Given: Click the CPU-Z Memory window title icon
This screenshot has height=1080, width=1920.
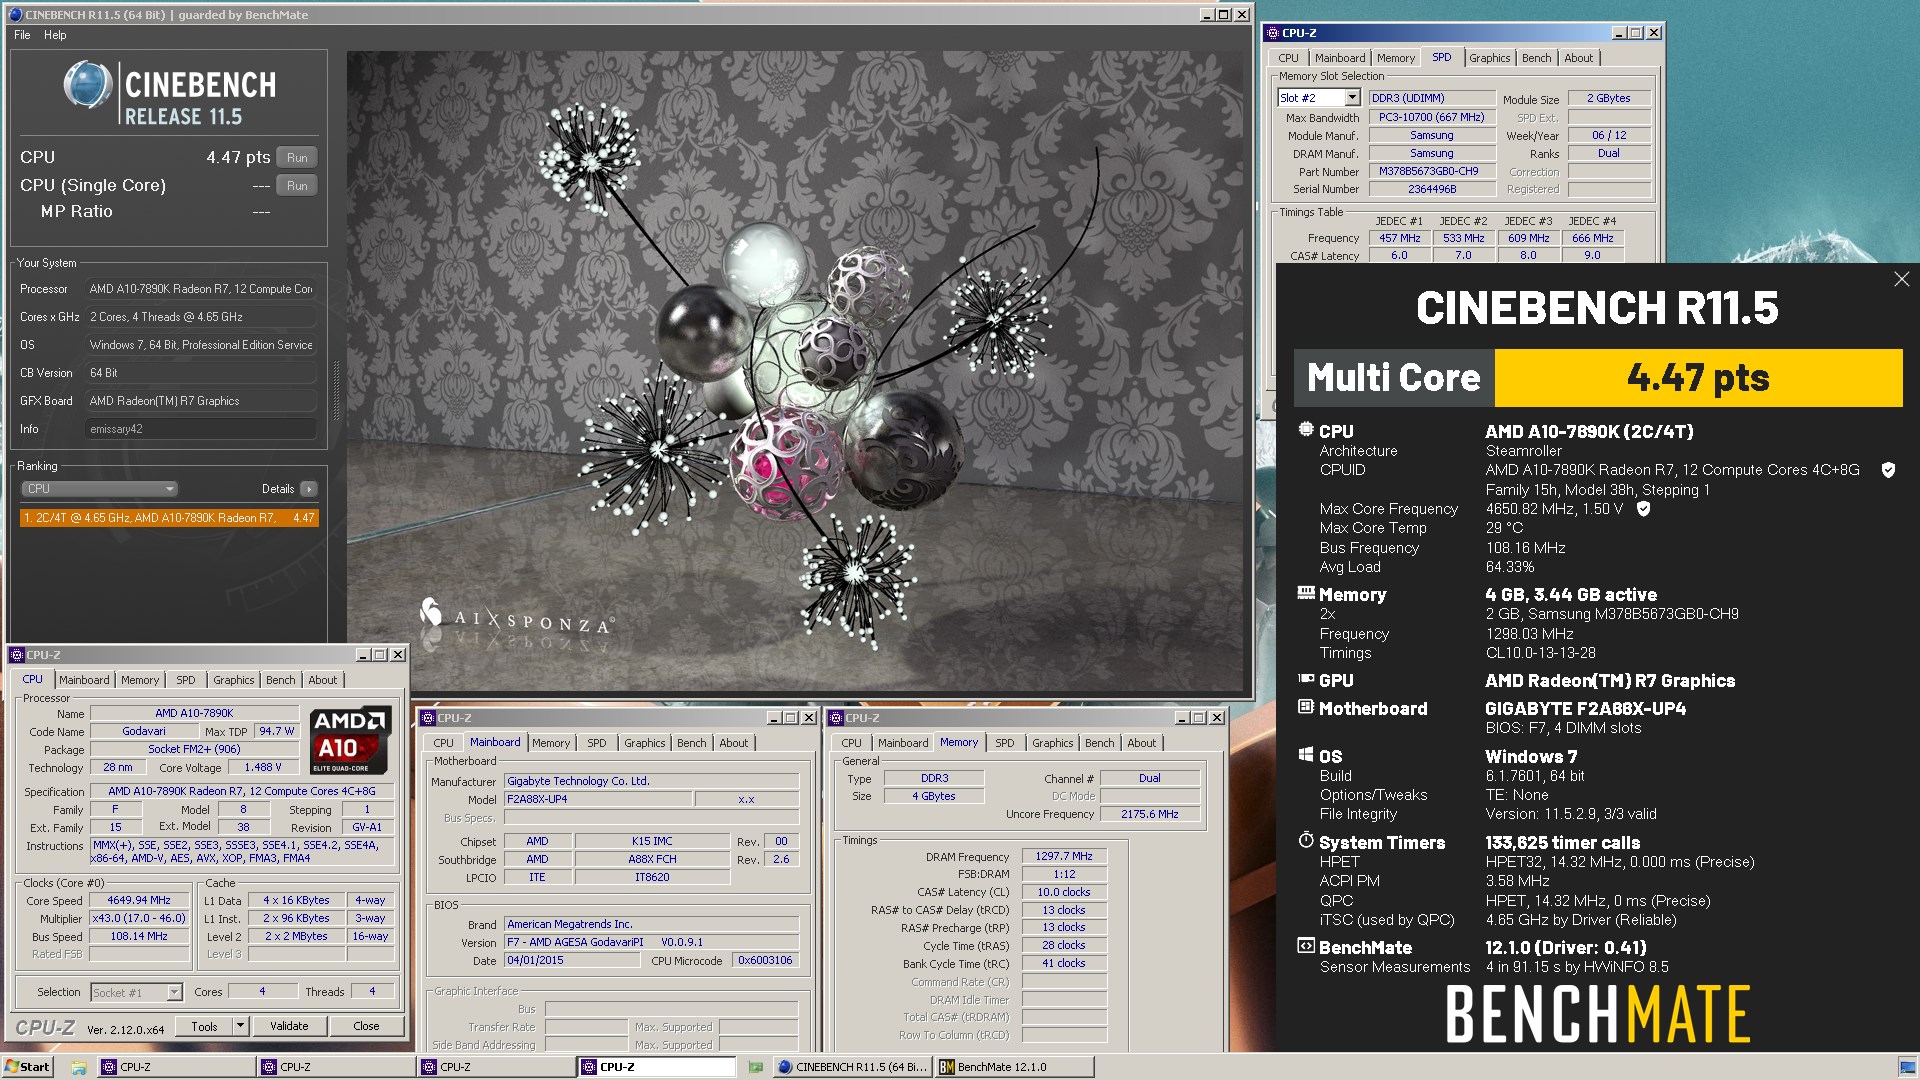Looking at the screenshot, I should pos(836,718).
